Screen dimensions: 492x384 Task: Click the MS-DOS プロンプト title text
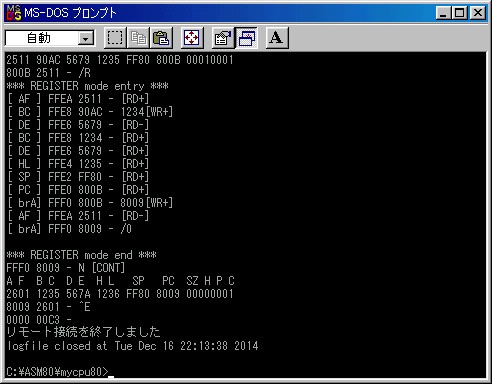pos(70,13)
